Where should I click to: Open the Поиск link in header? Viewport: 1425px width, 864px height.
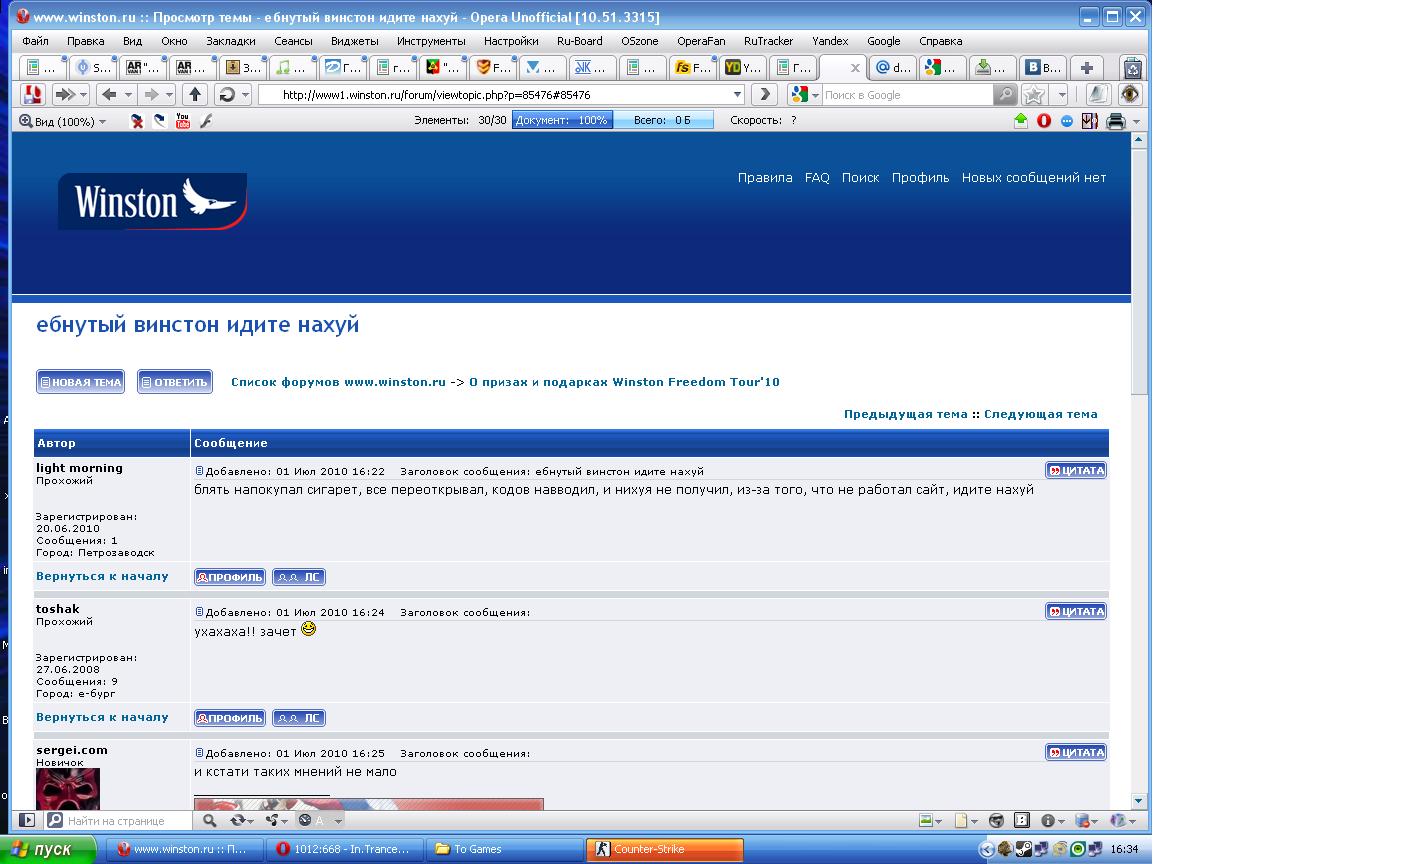click(x=860, y=177)
